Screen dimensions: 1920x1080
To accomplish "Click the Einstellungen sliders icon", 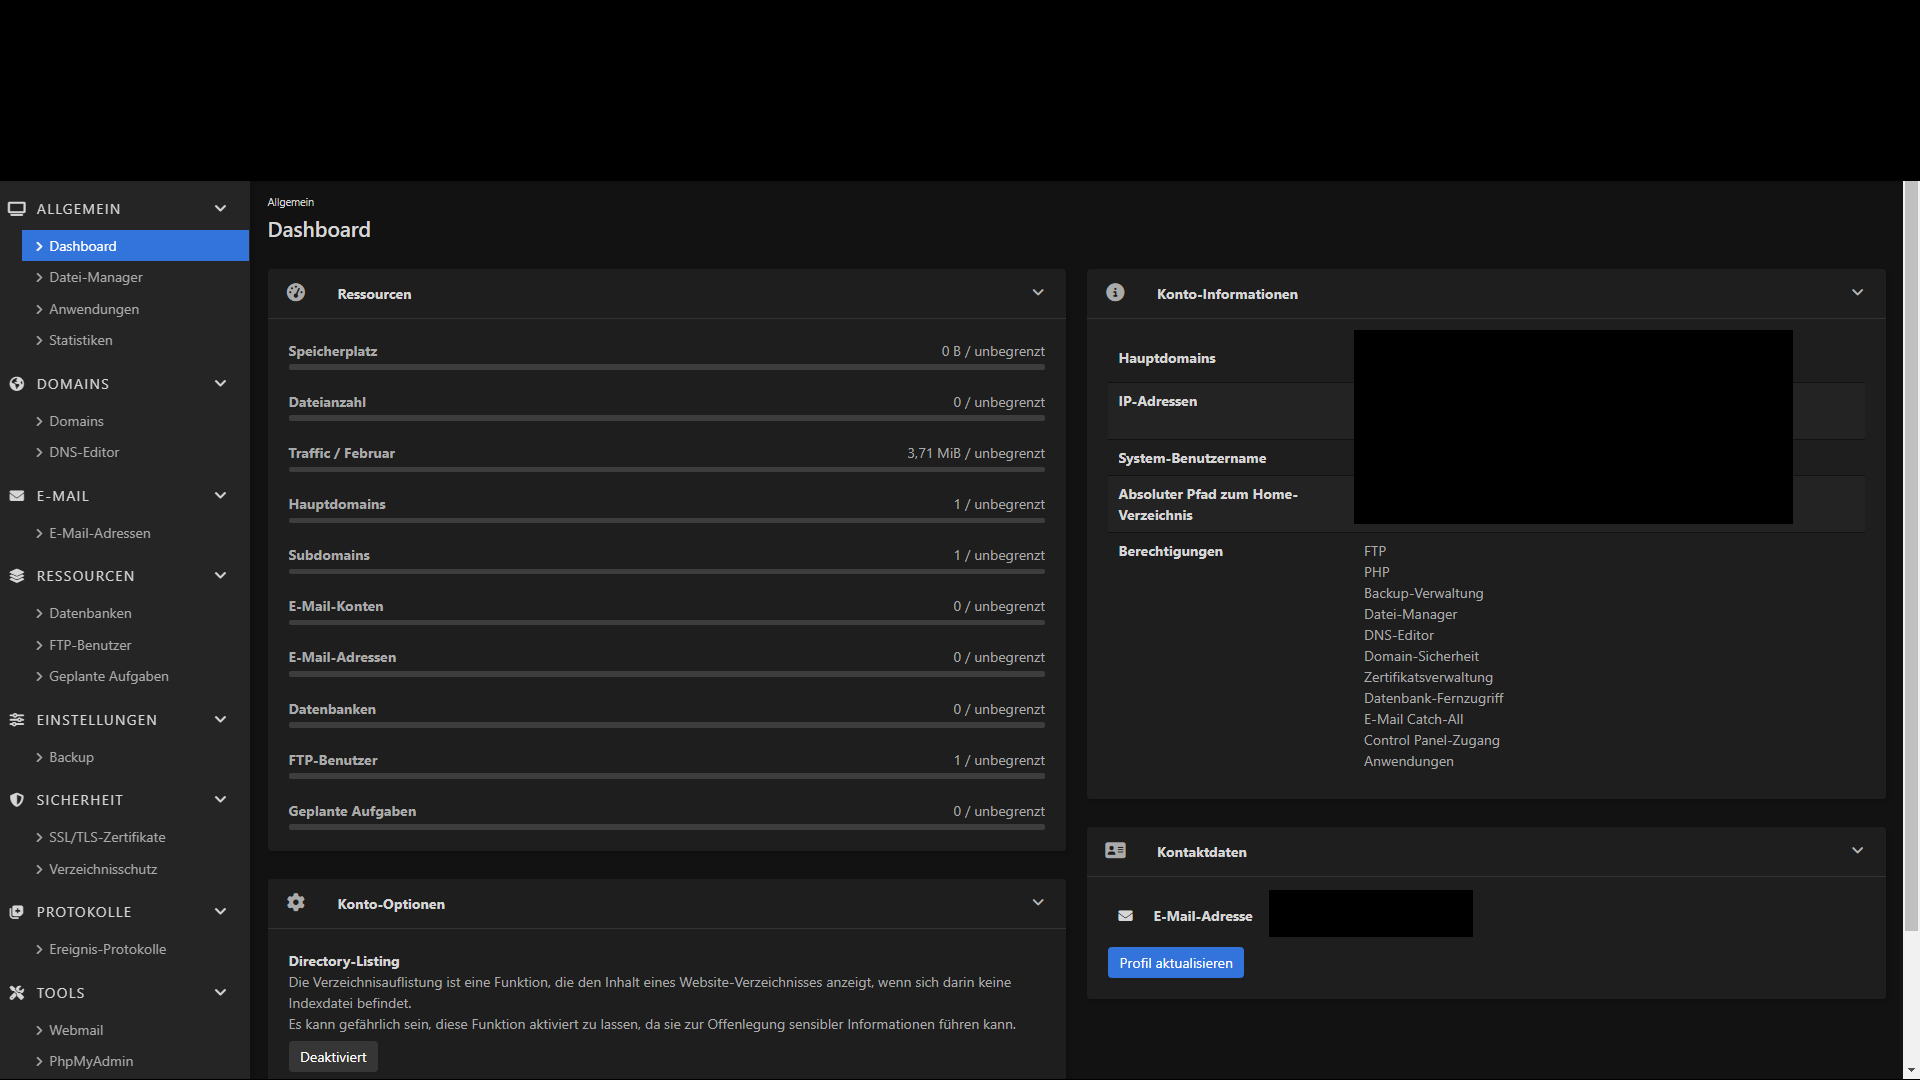I will click(17, 720).
